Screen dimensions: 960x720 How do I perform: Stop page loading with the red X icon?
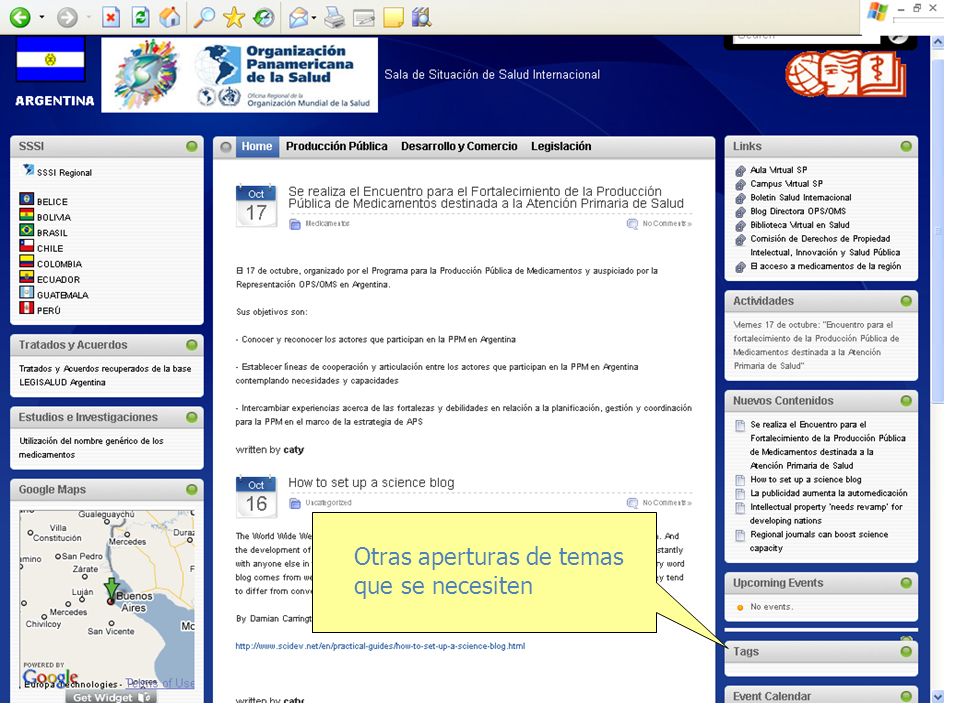pos(110,17)
